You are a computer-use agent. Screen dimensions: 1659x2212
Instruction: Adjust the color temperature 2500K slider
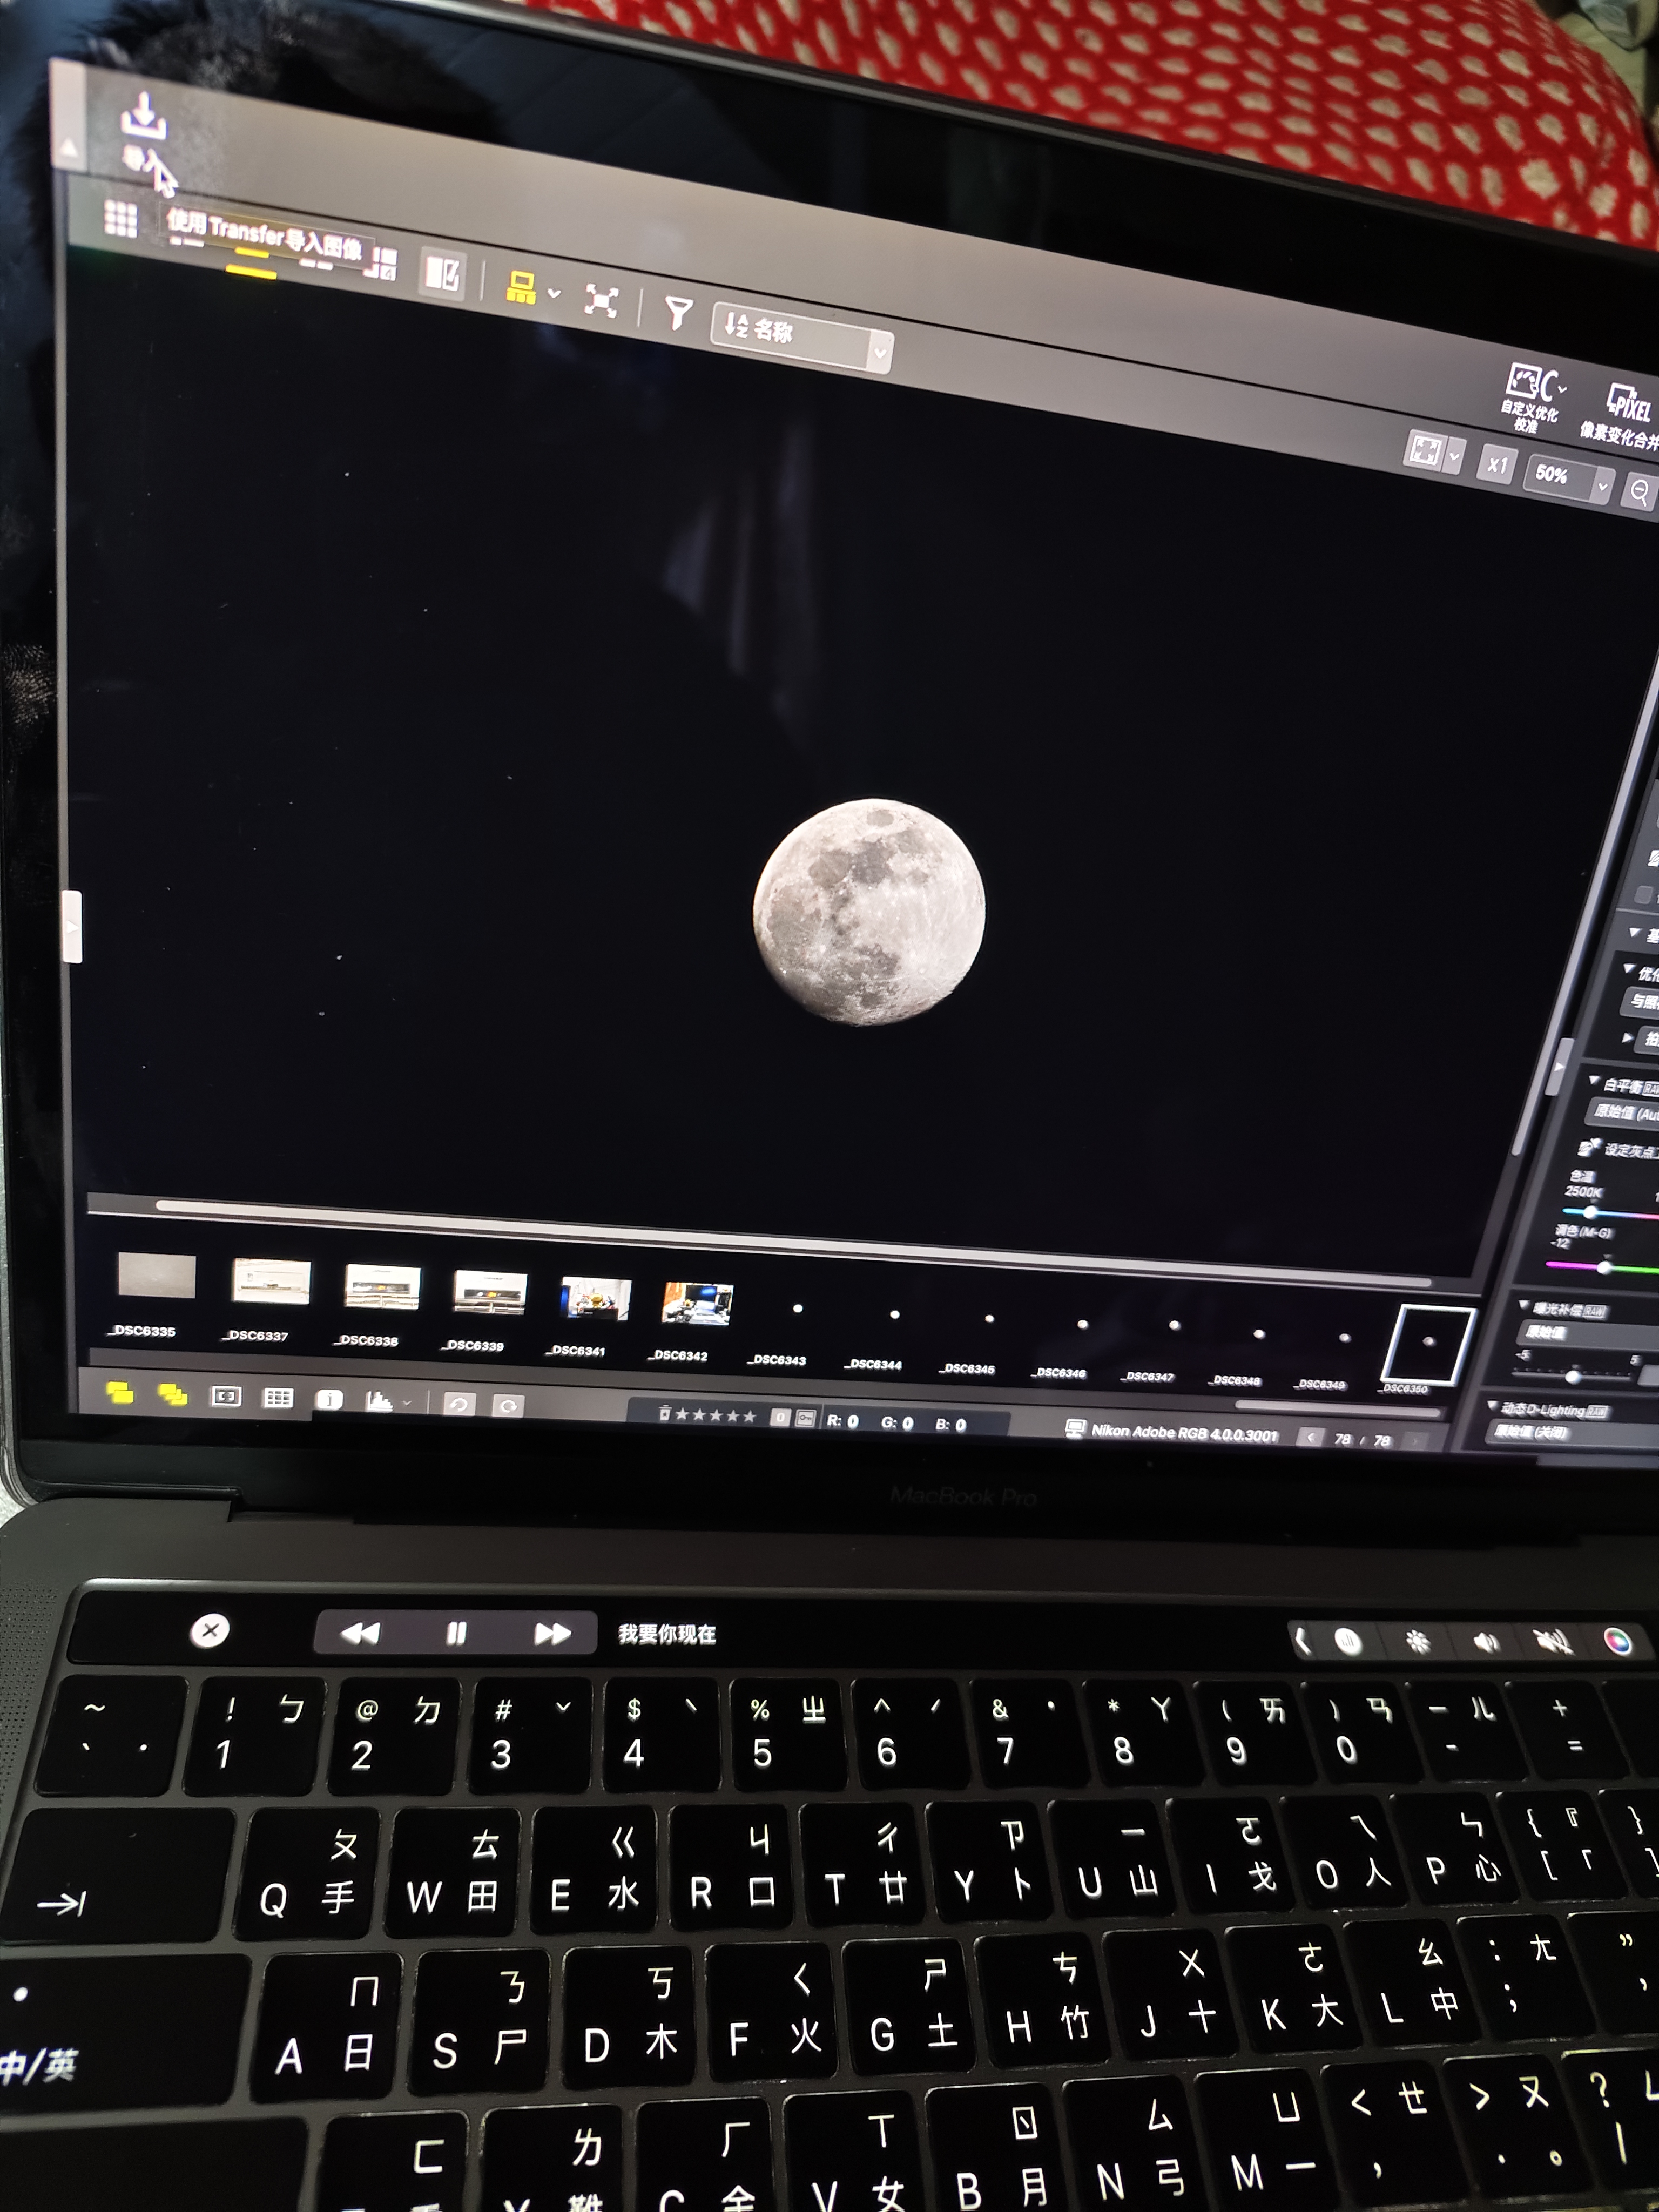[x=1590, y=1212]
